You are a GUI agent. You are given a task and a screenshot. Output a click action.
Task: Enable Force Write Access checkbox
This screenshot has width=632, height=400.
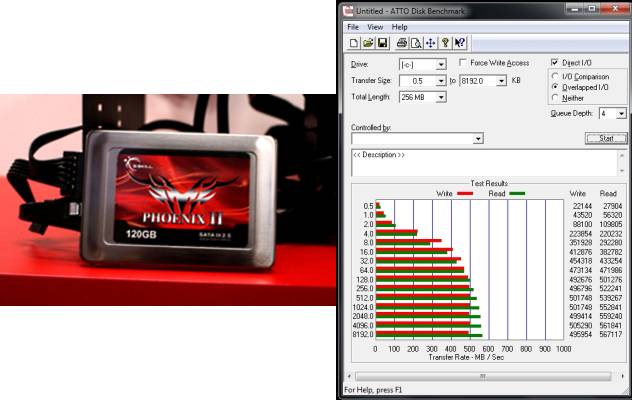[463, 62]
